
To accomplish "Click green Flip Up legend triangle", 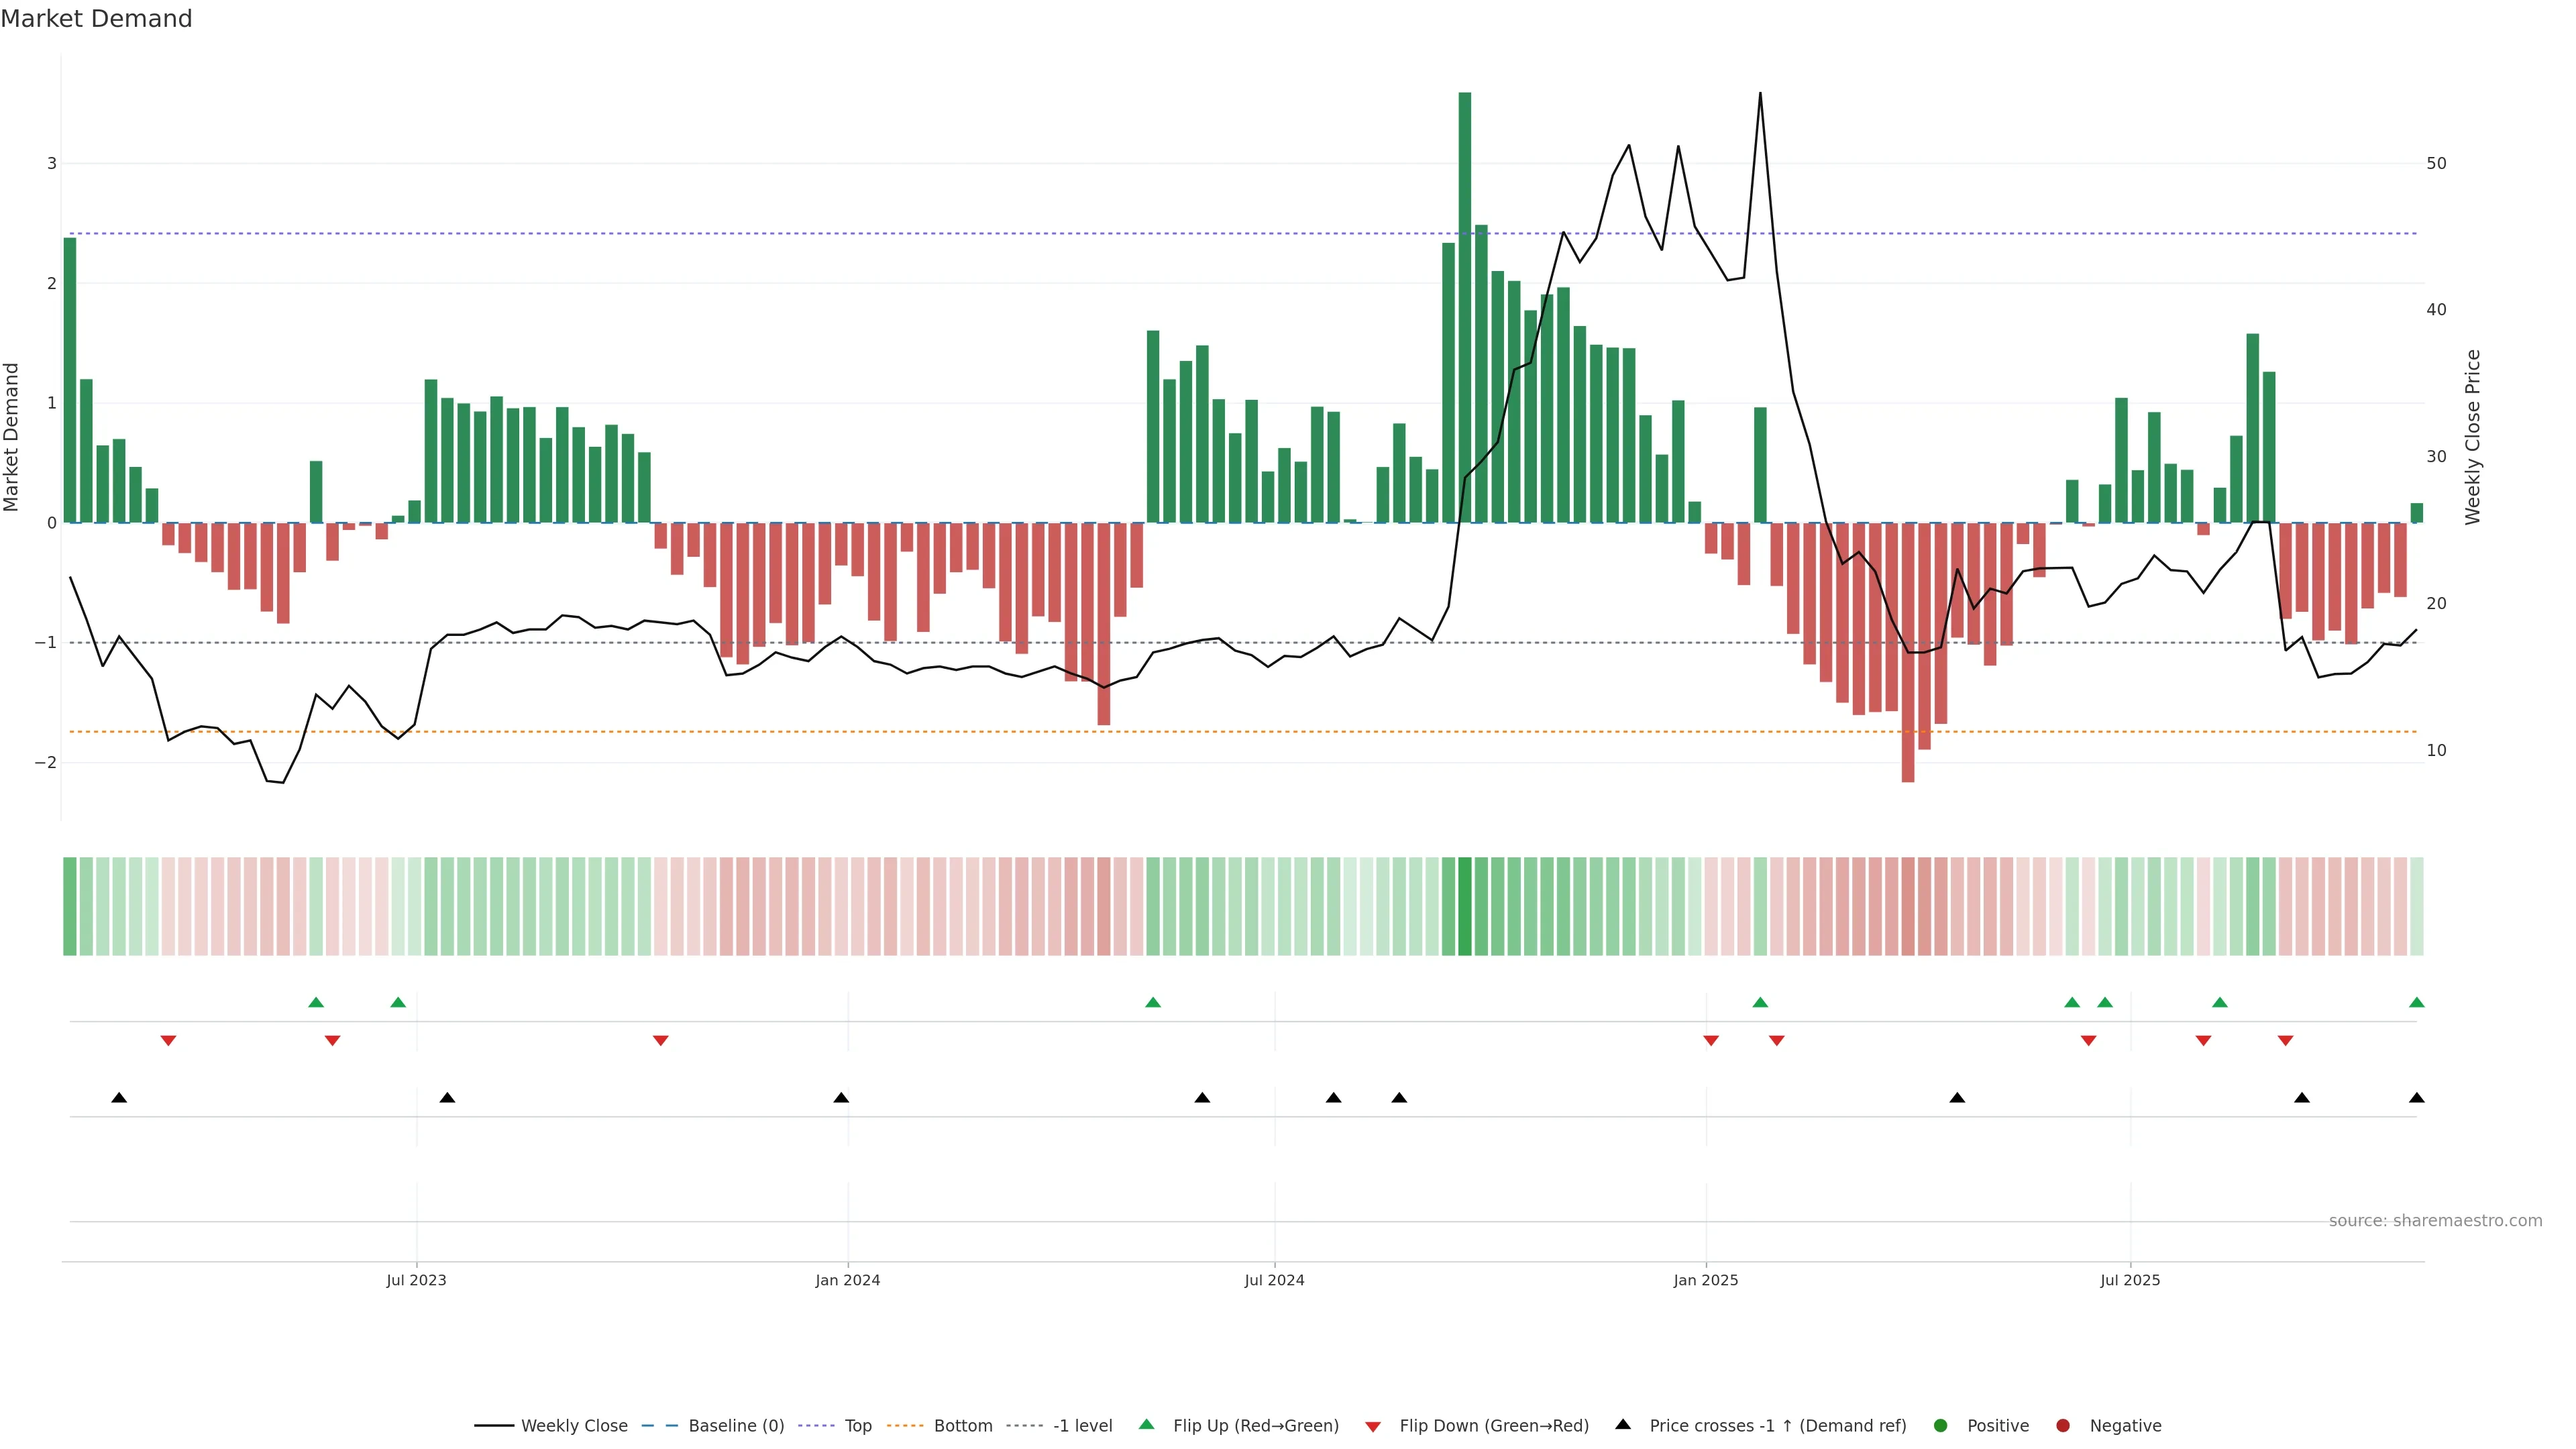I will [x=1147, y=1424].
